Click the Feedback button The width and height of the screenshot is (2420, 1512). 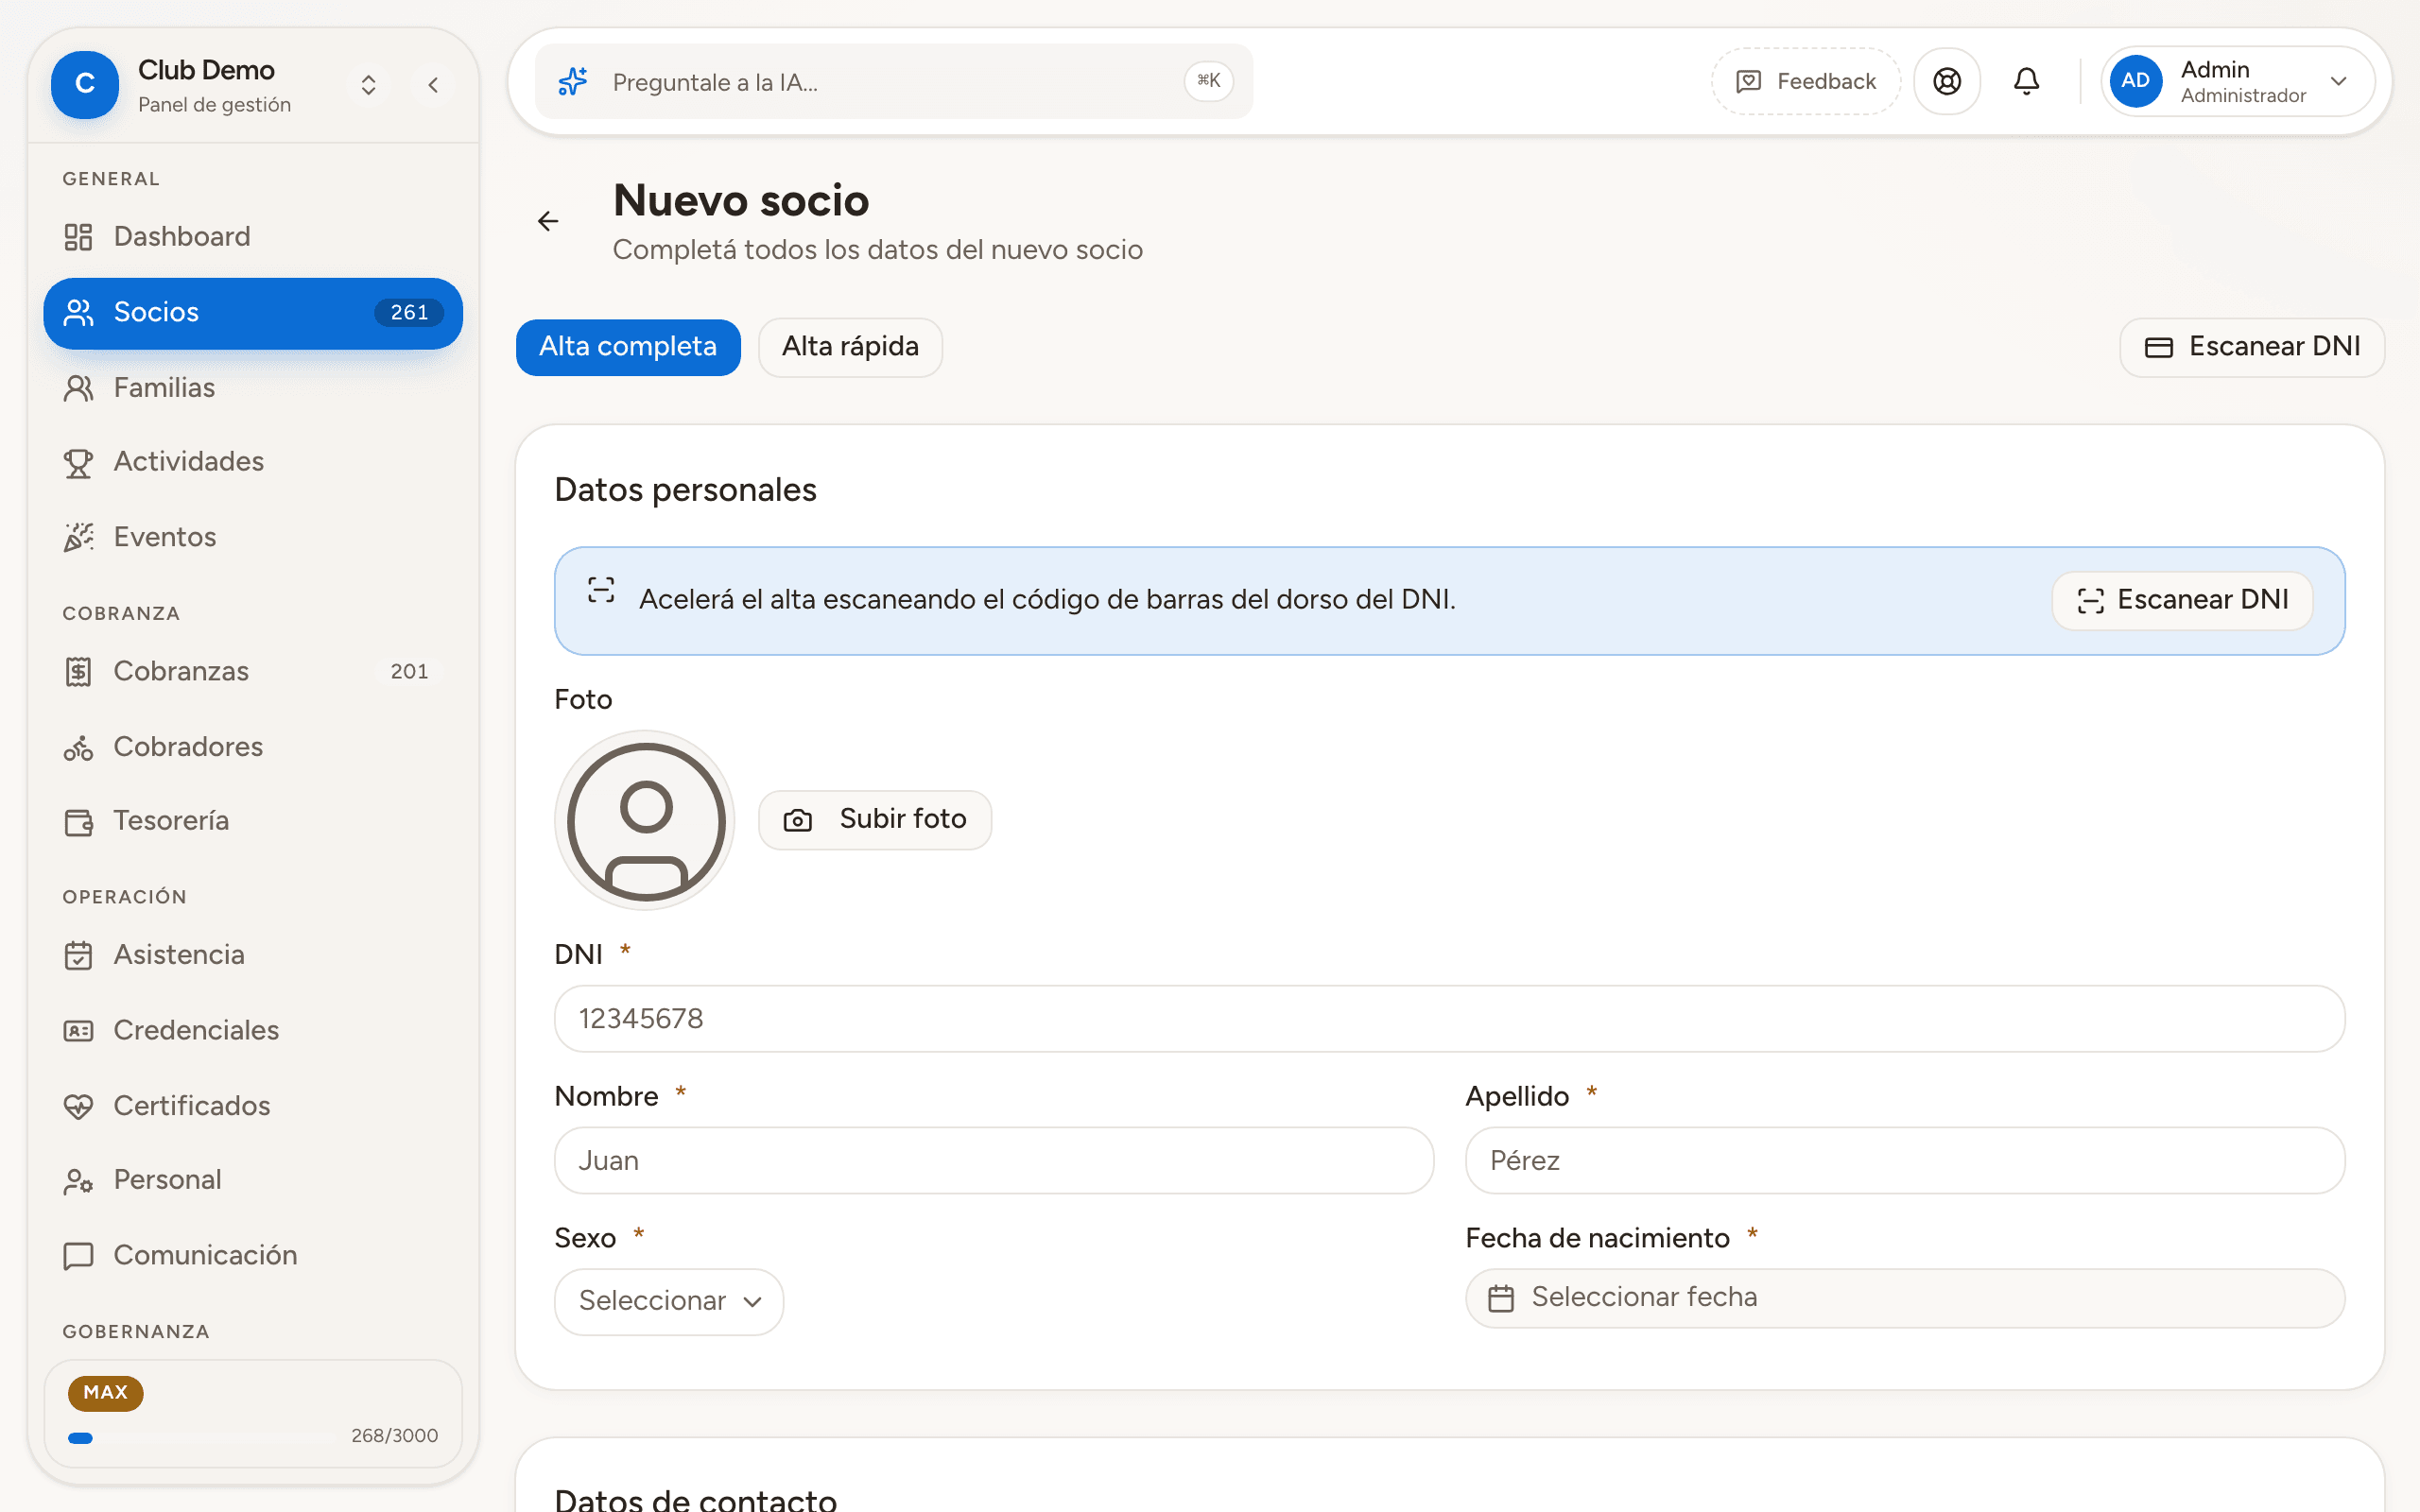[1806, 82]
